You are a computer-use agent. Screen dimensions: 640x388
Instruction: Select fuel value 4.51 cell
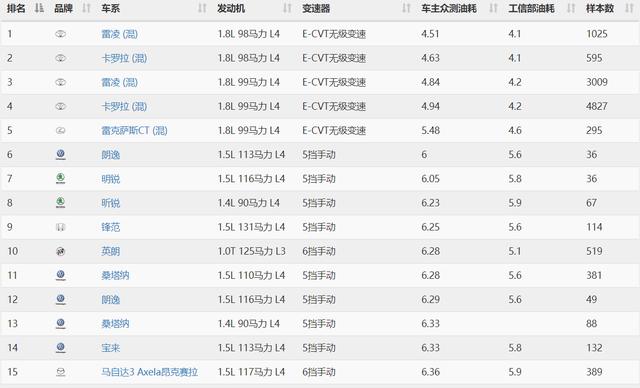[x=430, y=34]
